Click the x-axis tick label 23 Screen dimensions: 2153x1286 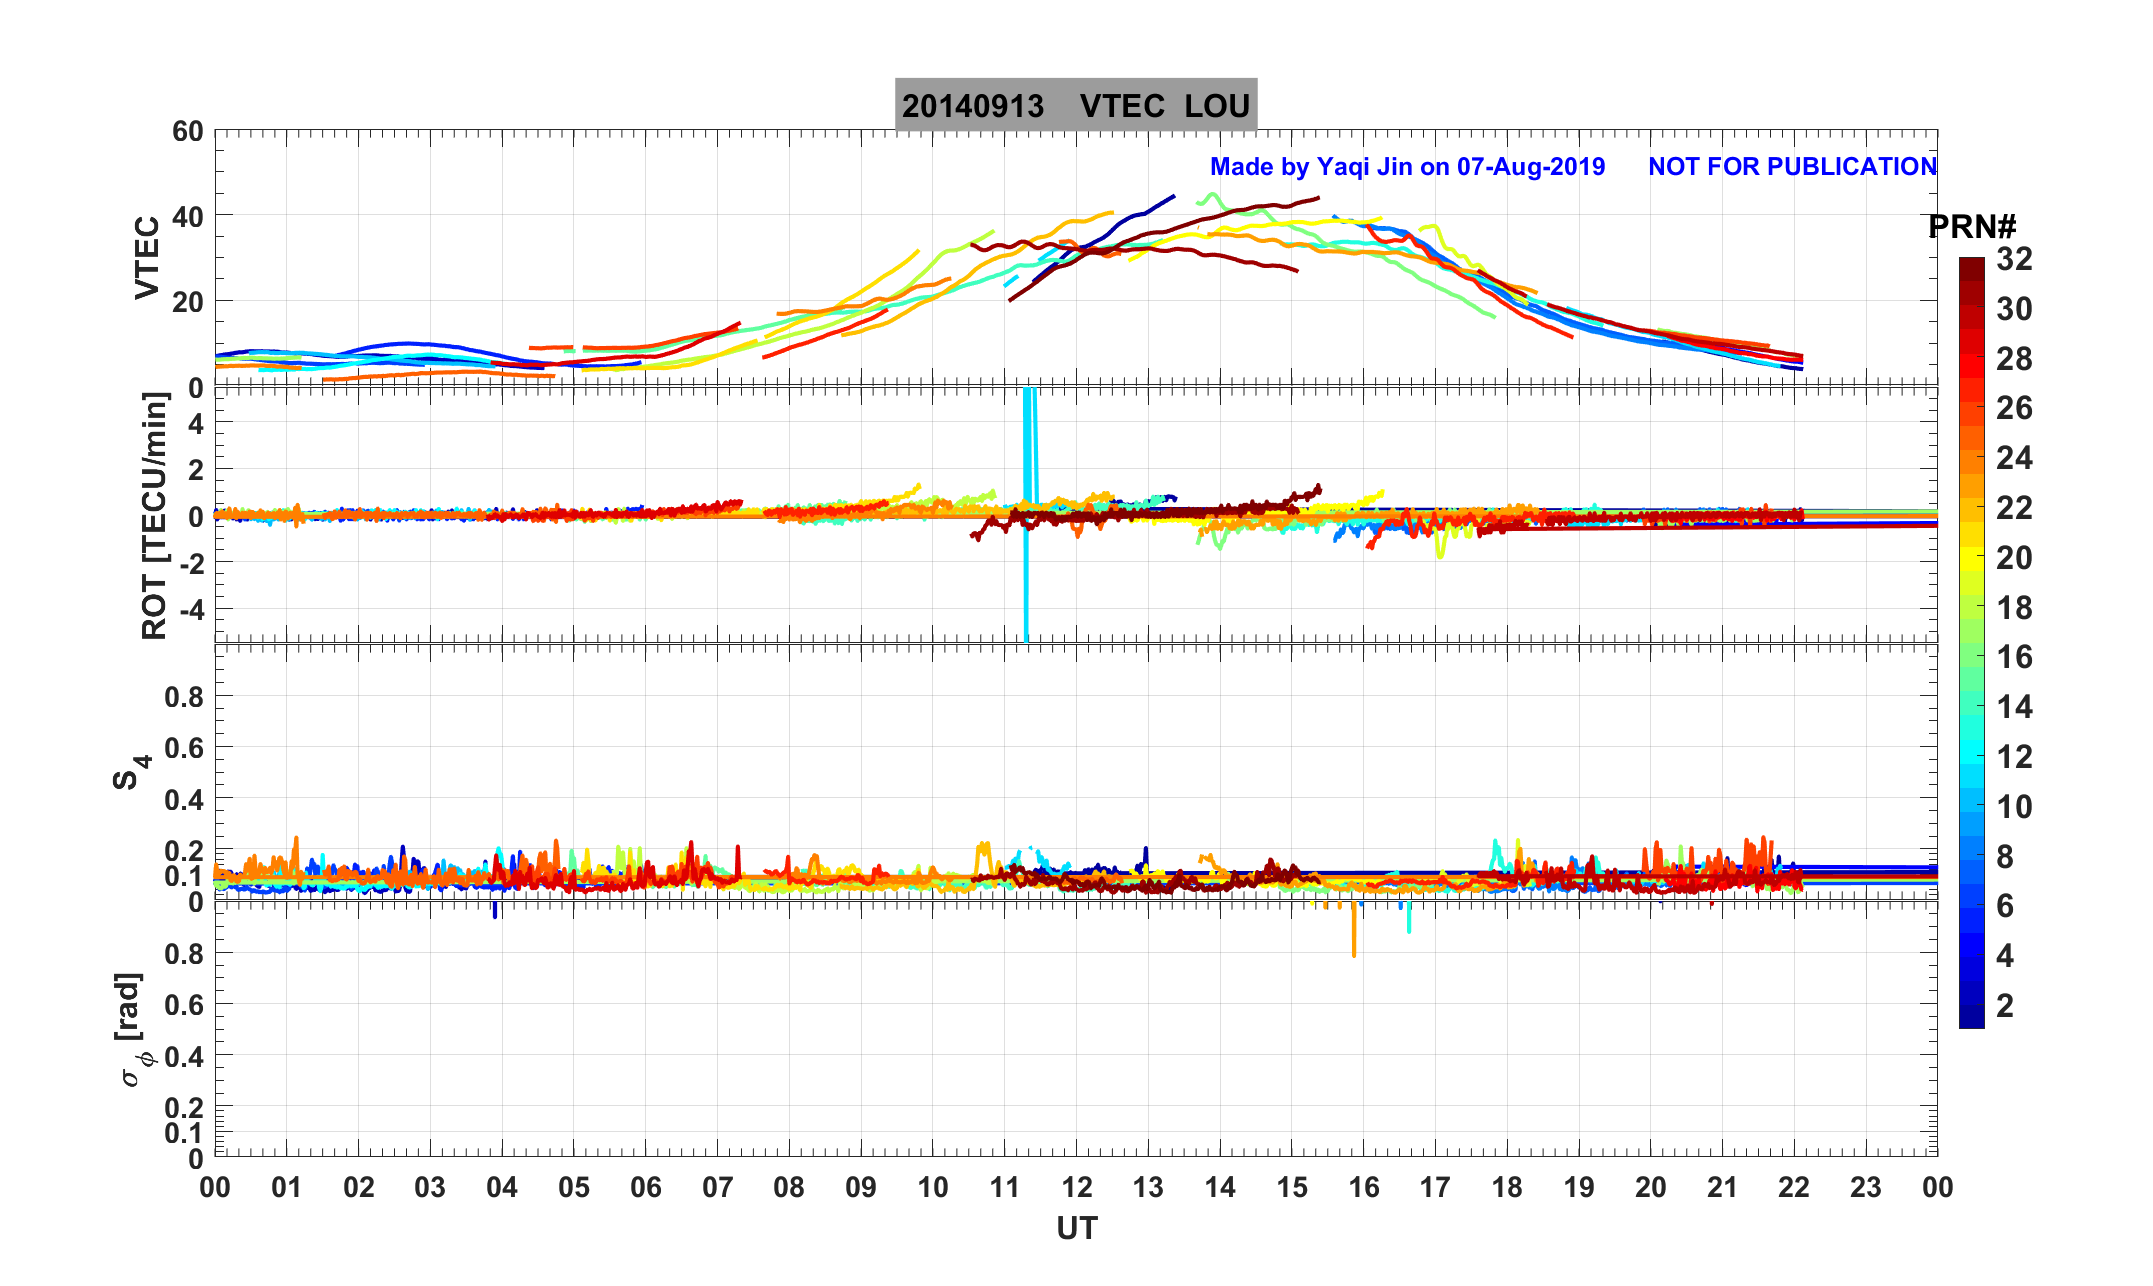tap(1865, 1188)
